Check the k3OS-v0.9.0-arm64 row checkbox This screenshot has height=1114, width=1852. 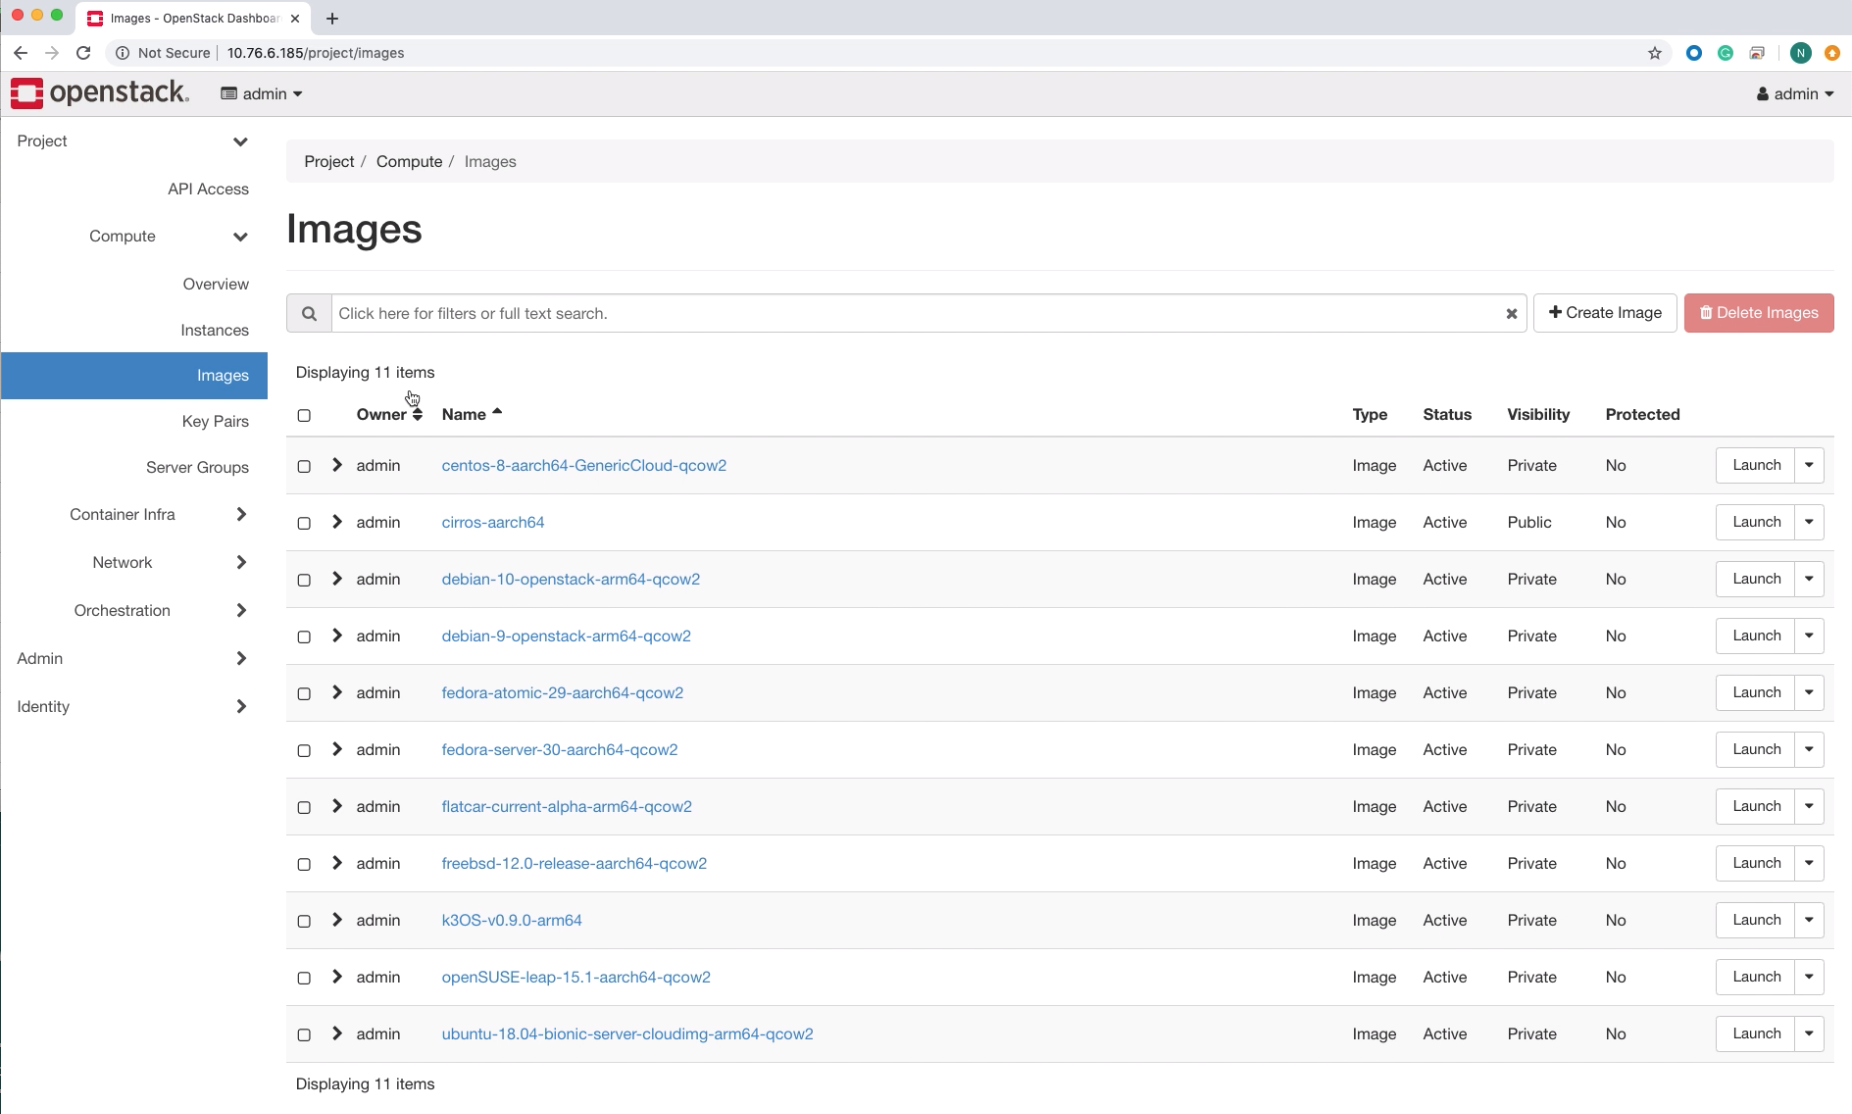[x=304, y=921]
